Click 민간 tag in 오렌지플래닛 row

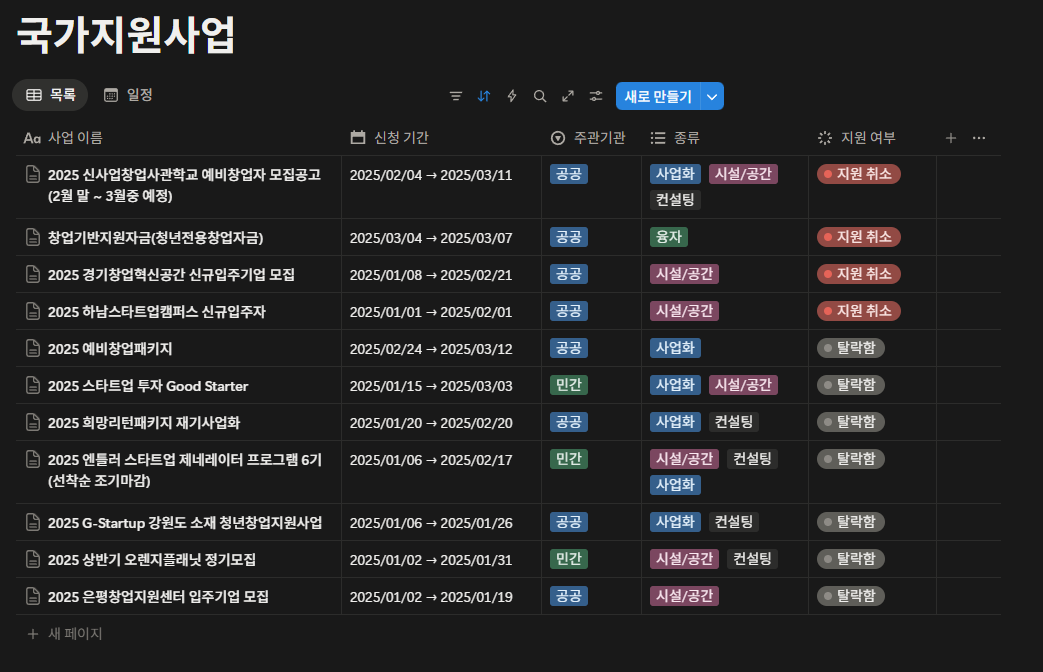point(569,559)
